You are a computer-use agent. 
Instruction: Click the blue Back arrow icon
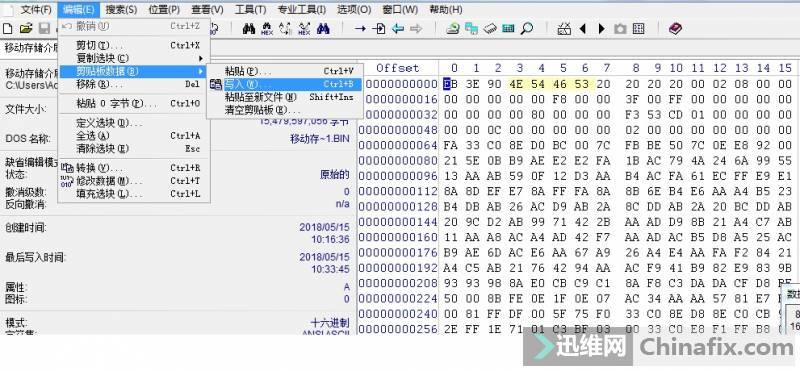click(397, 29)
